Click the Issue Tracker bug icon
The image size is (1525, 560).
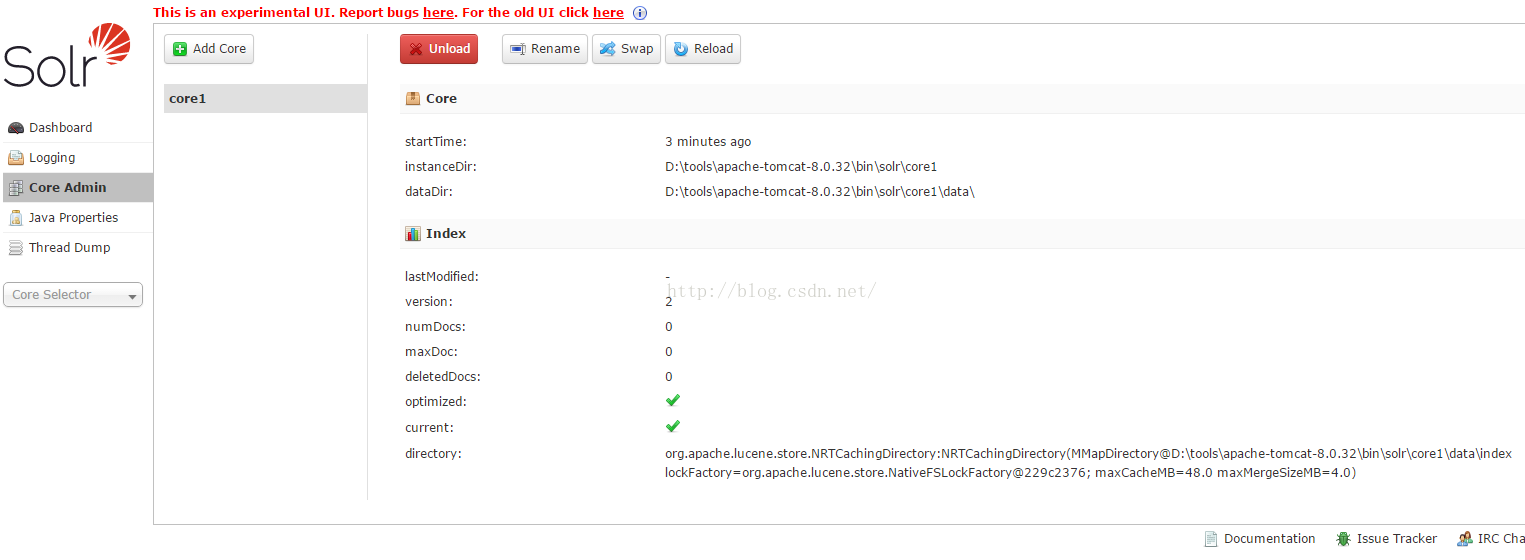pyautogui.click(x=1343, y=539)
